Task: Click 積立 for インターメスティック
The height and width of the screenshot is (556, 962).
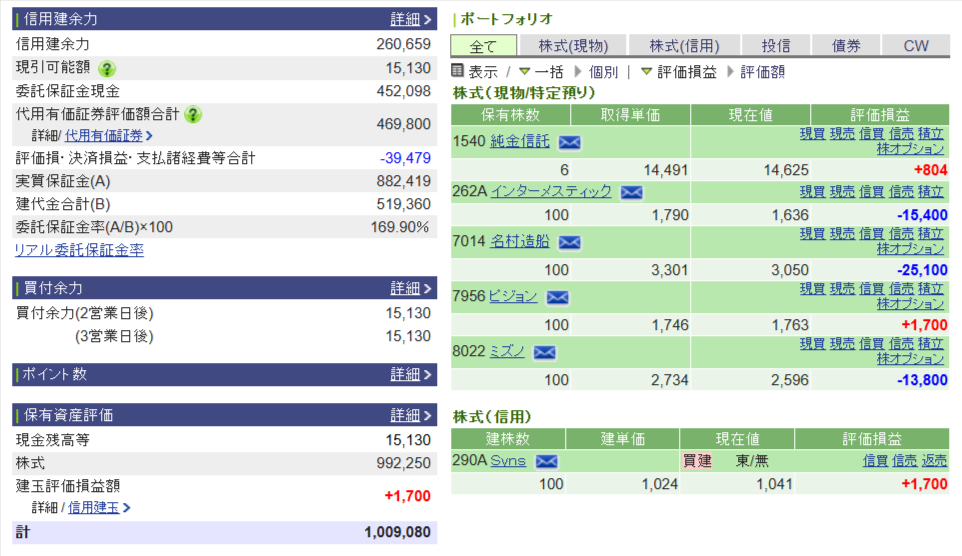Action: (931, 191)
